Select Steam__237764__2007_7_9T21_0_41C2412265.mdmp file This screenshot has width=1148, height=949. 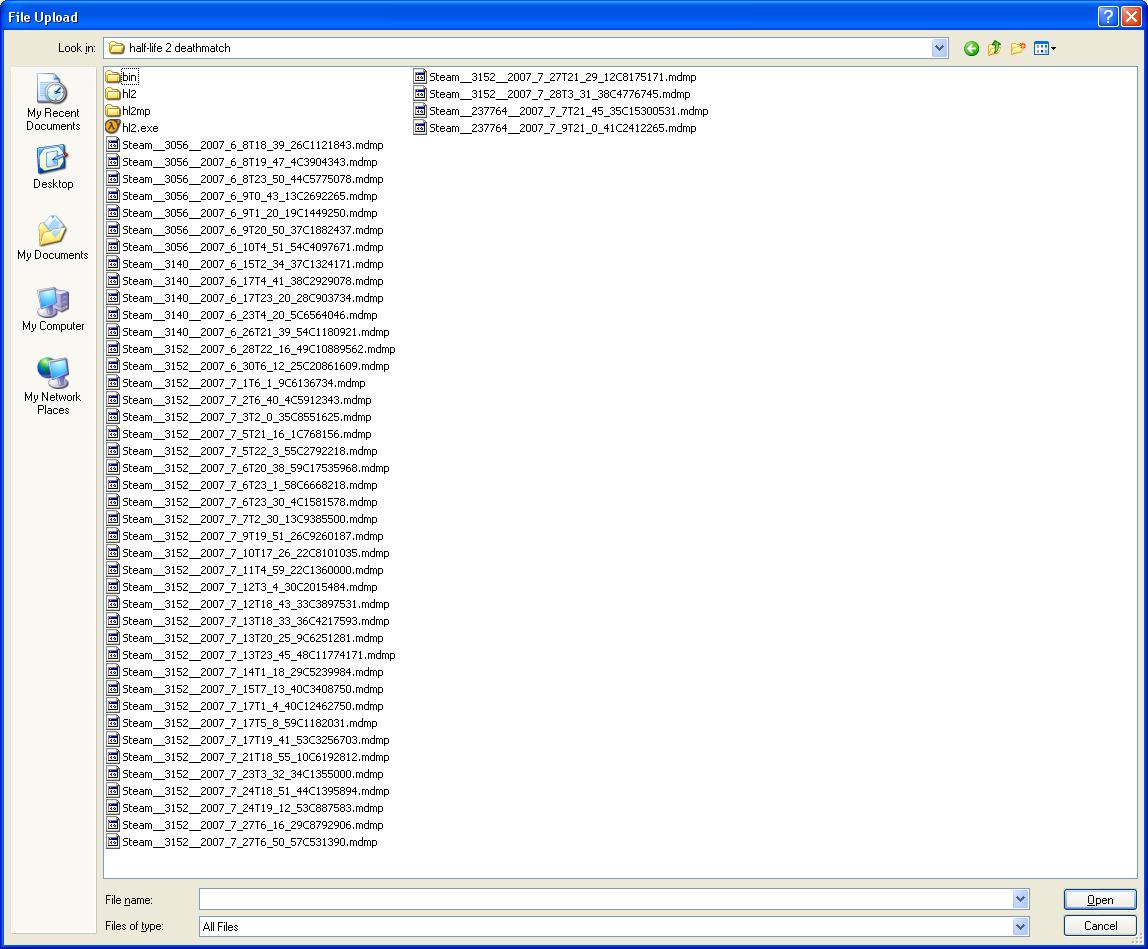[x=562, y=128]
